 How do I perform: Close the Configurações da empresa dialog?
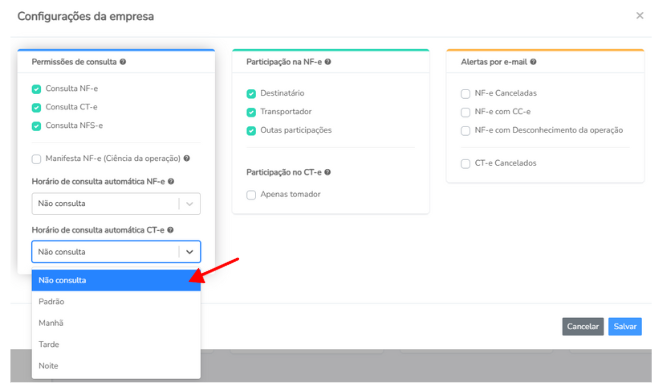tap(640, 16)
